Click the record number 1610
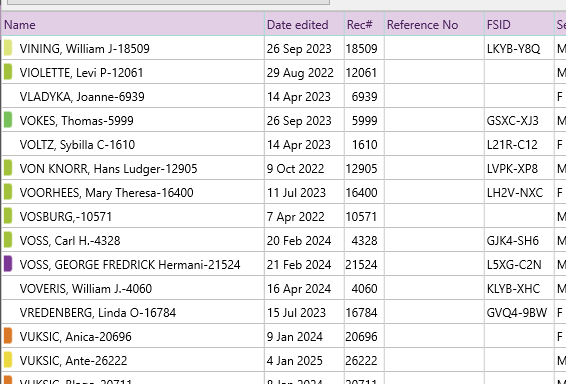 [365, 145]
